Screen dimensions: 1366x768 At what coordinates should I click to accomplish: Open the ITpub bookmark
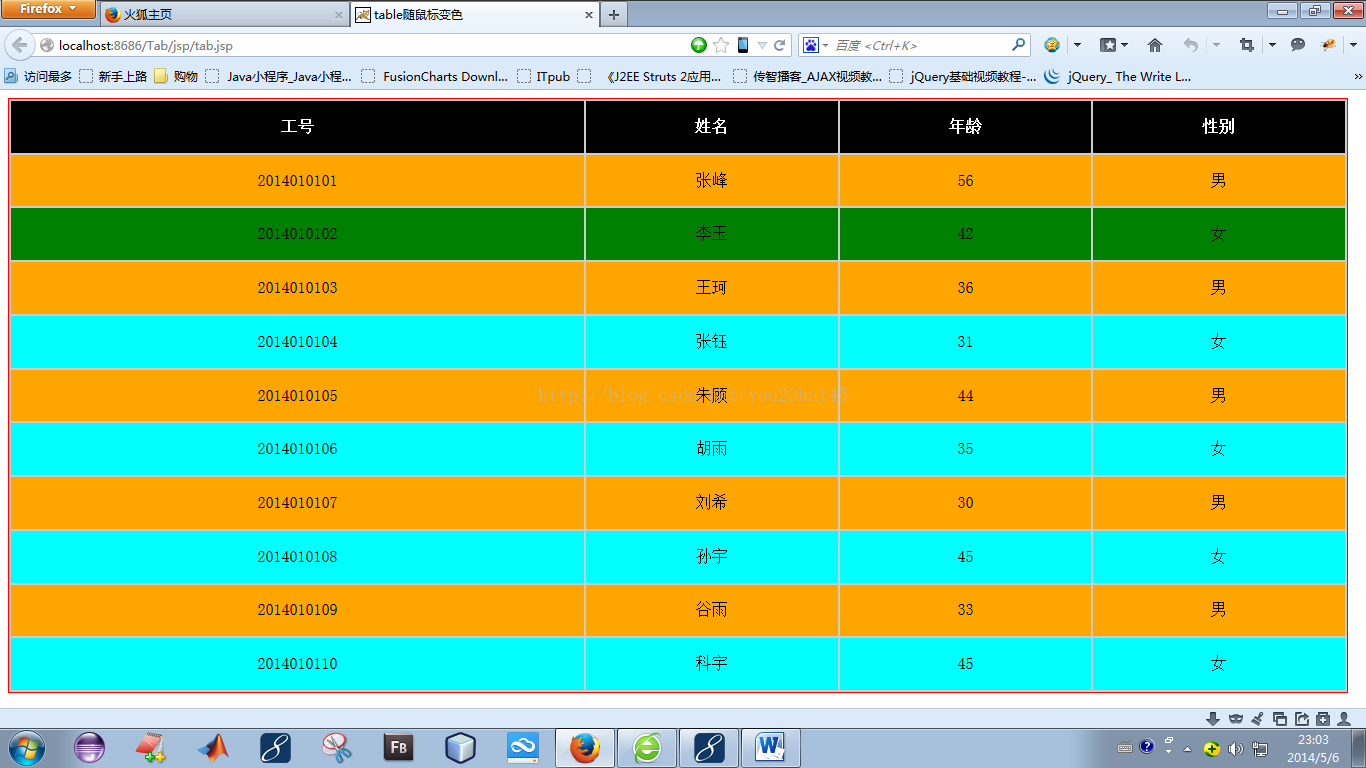pyautogui.click(x=544, y=76)
